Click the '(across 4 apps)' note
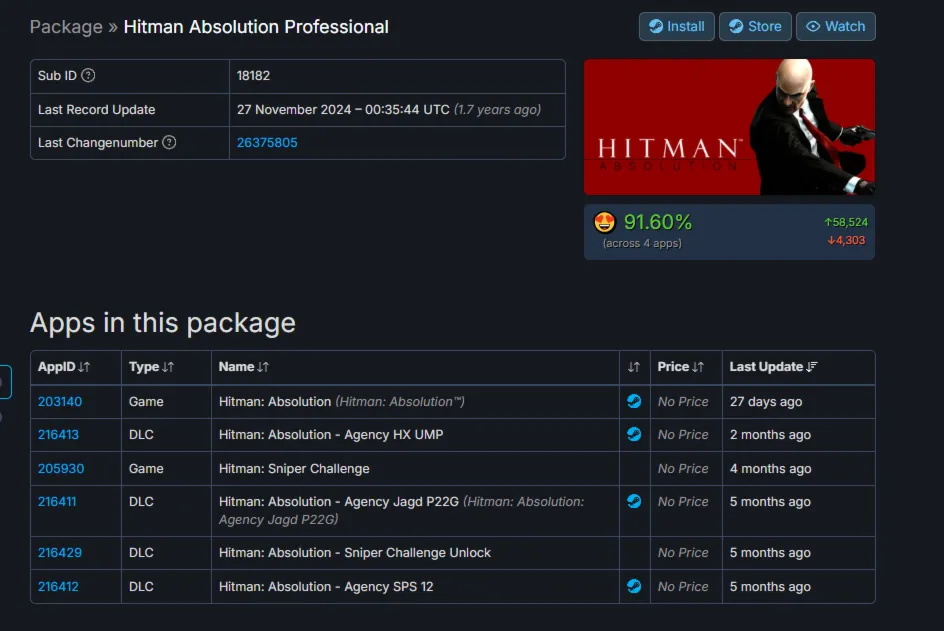 (x=642, y=243)
